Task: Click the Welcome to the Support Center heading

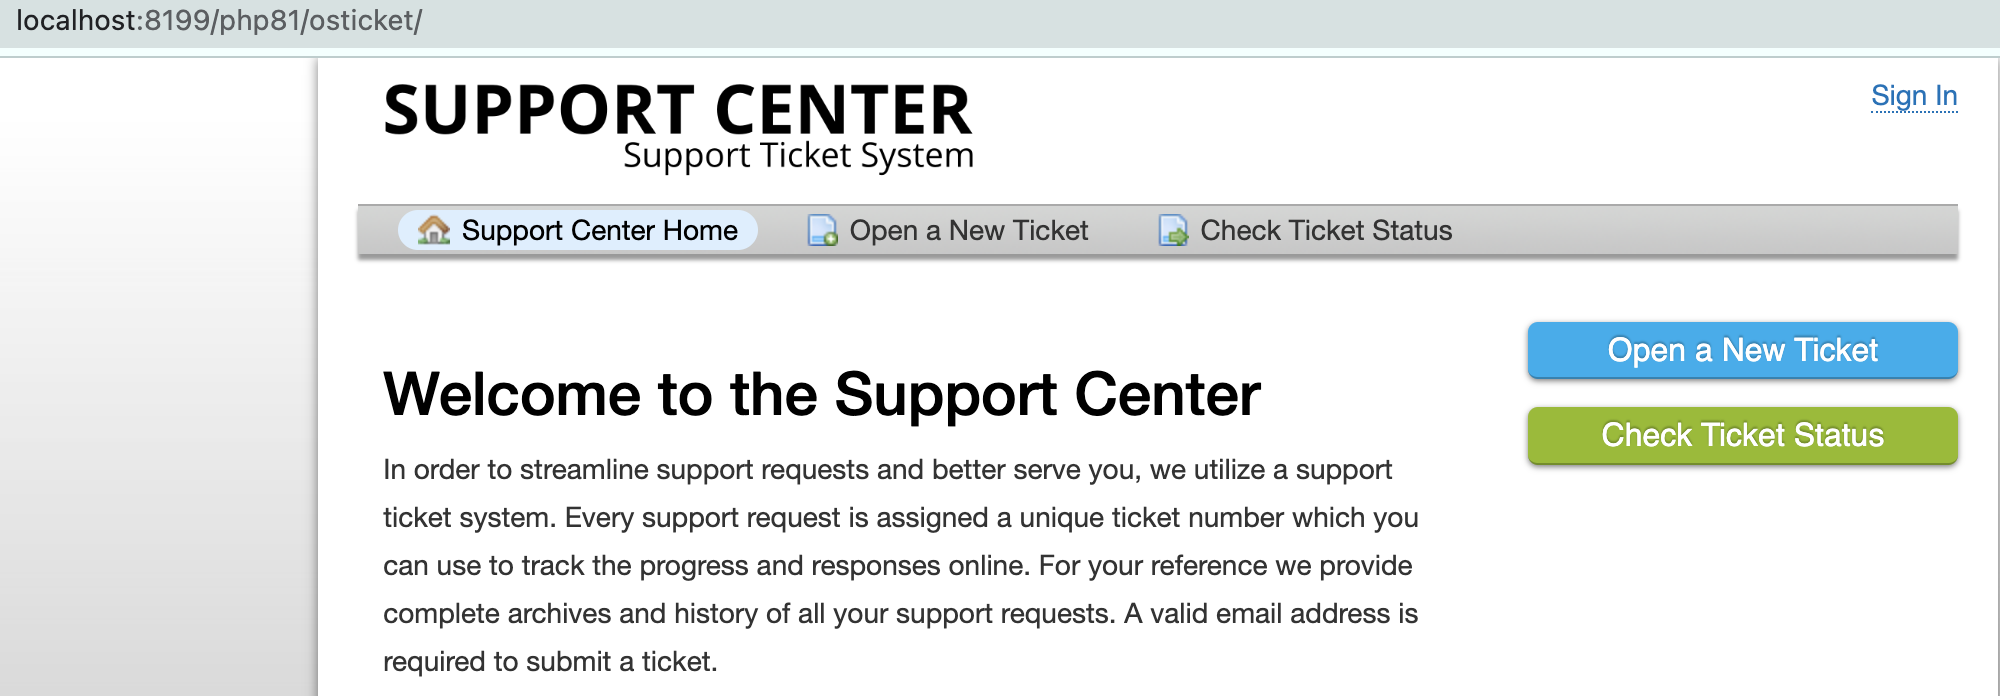Action: tap(823, 394)
